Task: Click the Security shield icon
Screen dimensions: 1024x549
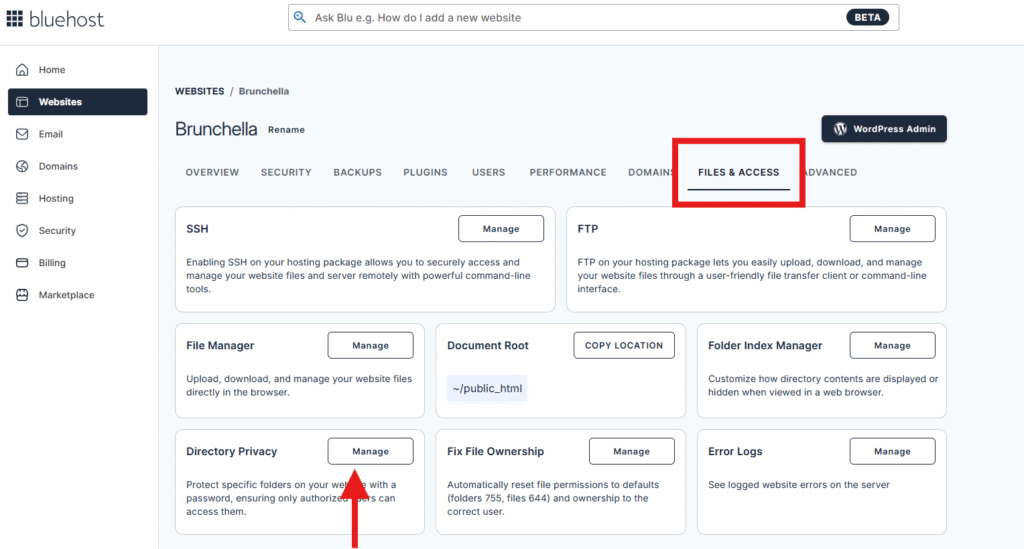Action: click(x=22, y=230)
